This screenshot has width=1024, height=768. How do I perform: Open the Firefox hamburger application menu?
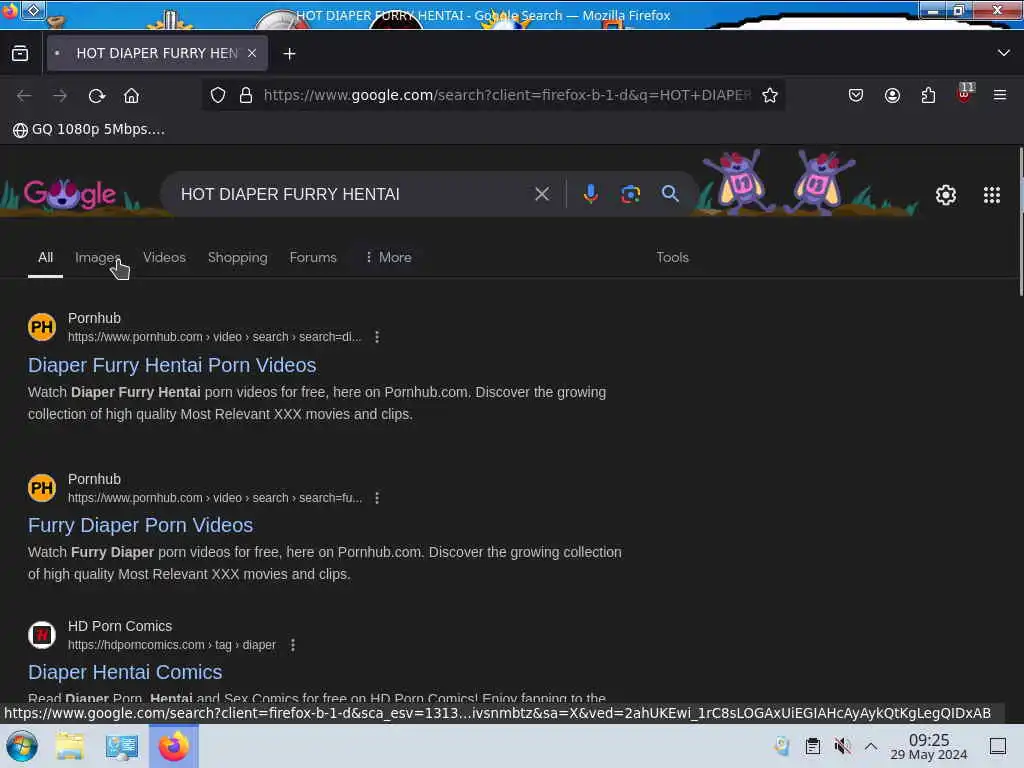(x=999, y=95)
